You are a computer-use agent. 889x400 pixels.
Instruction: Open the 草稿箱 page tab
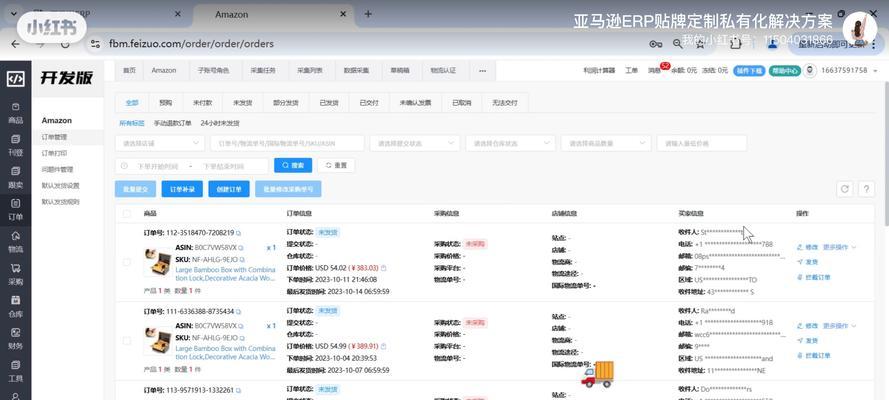point(399,71)
